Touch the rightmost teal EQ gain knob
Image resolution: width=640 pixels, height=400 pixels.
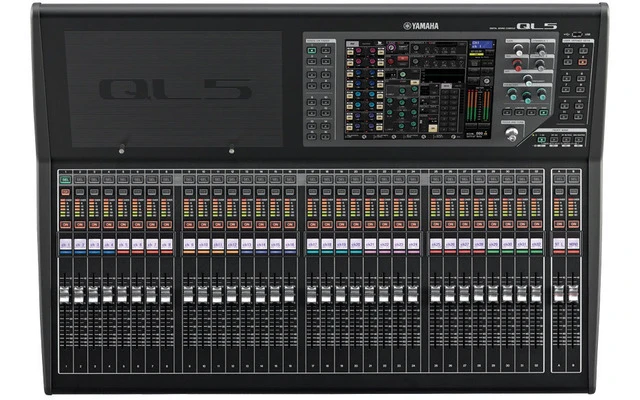[542, 96]
